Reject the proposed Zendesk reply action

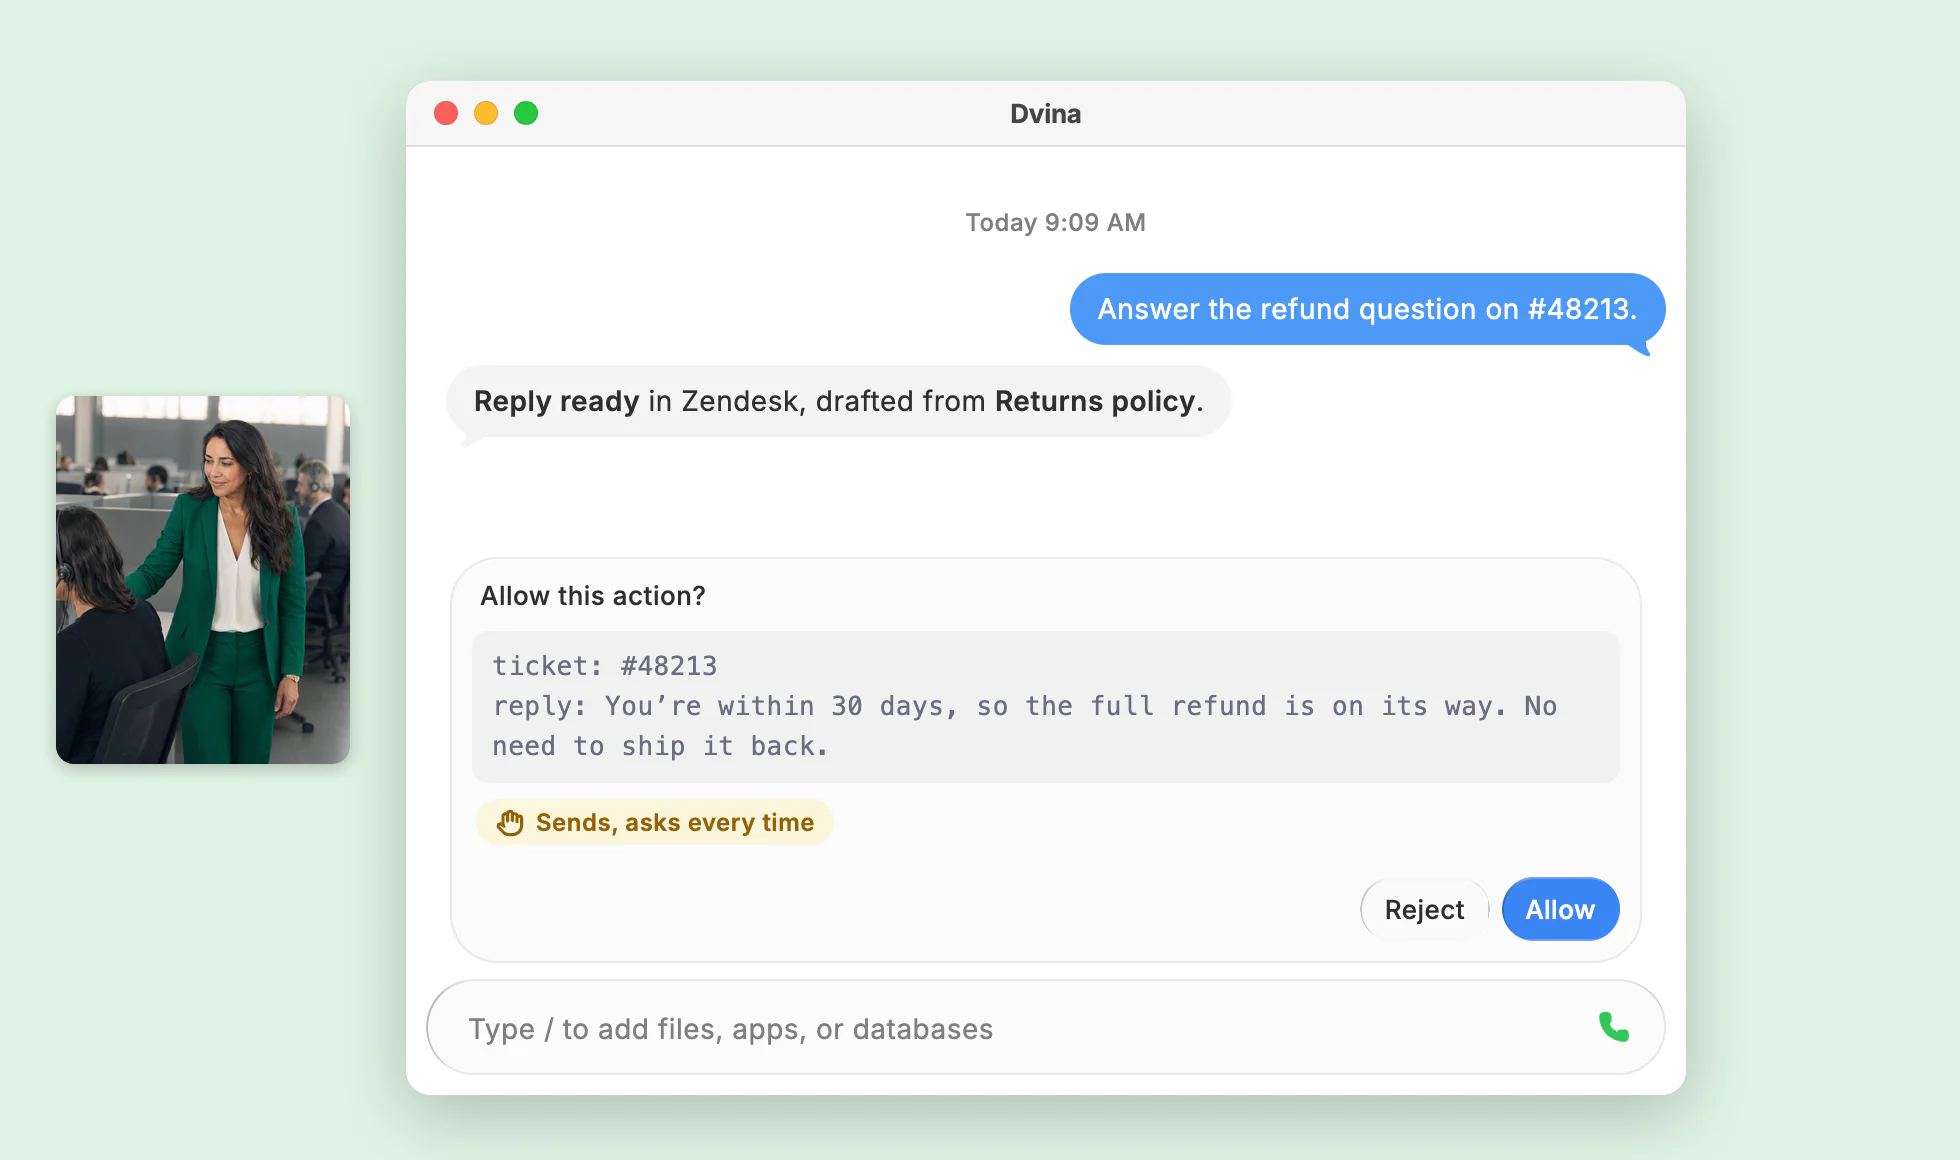tap(1424, 909)
